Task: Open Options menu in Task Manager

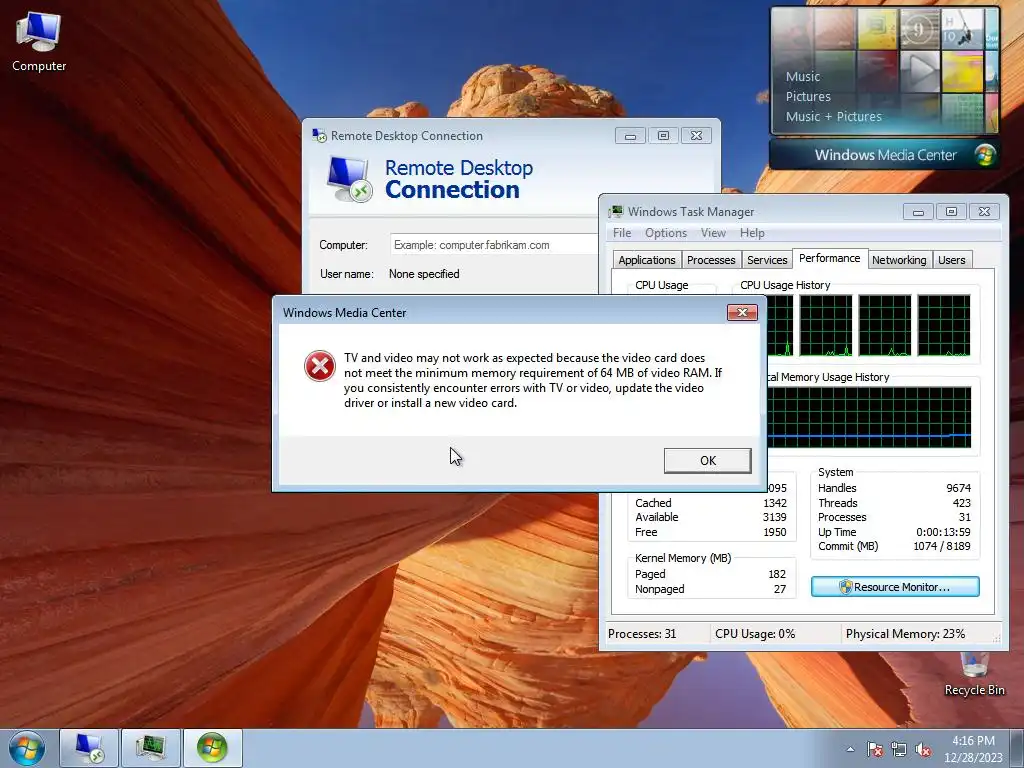Action: click(x=665, y=233)
